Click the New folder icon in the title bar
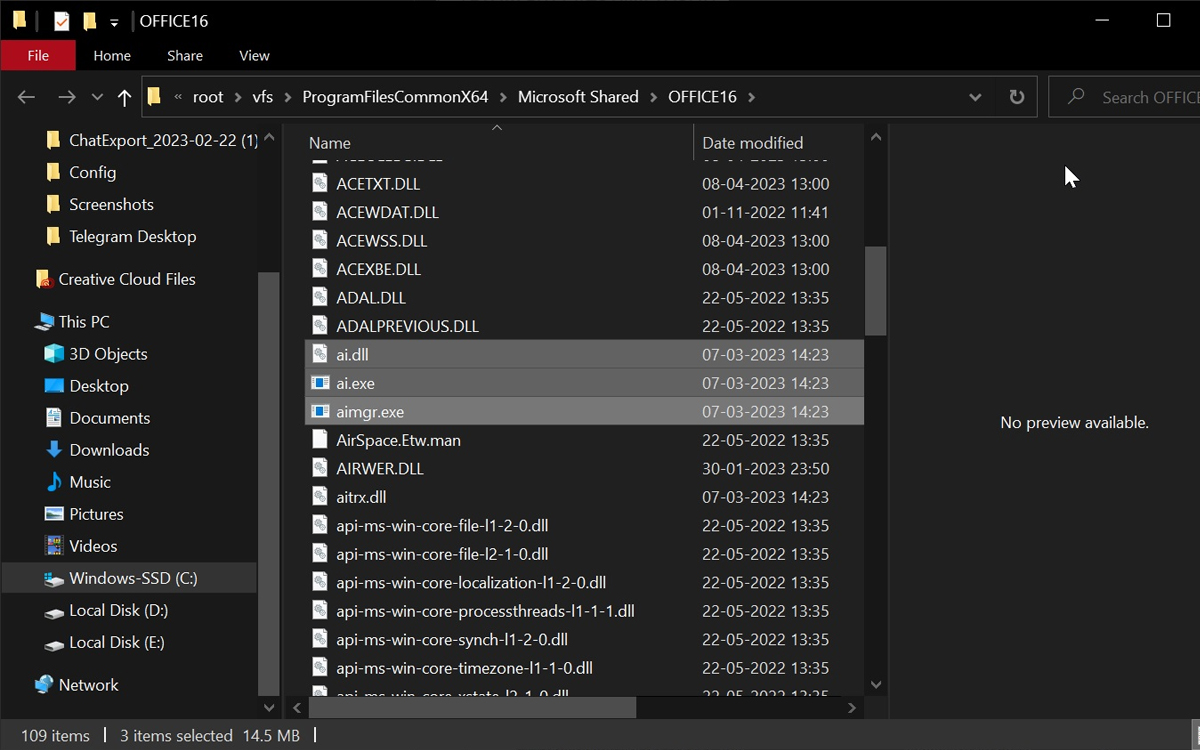The width and height of the screenshot is (1200, 750). [x=89, y=20]
